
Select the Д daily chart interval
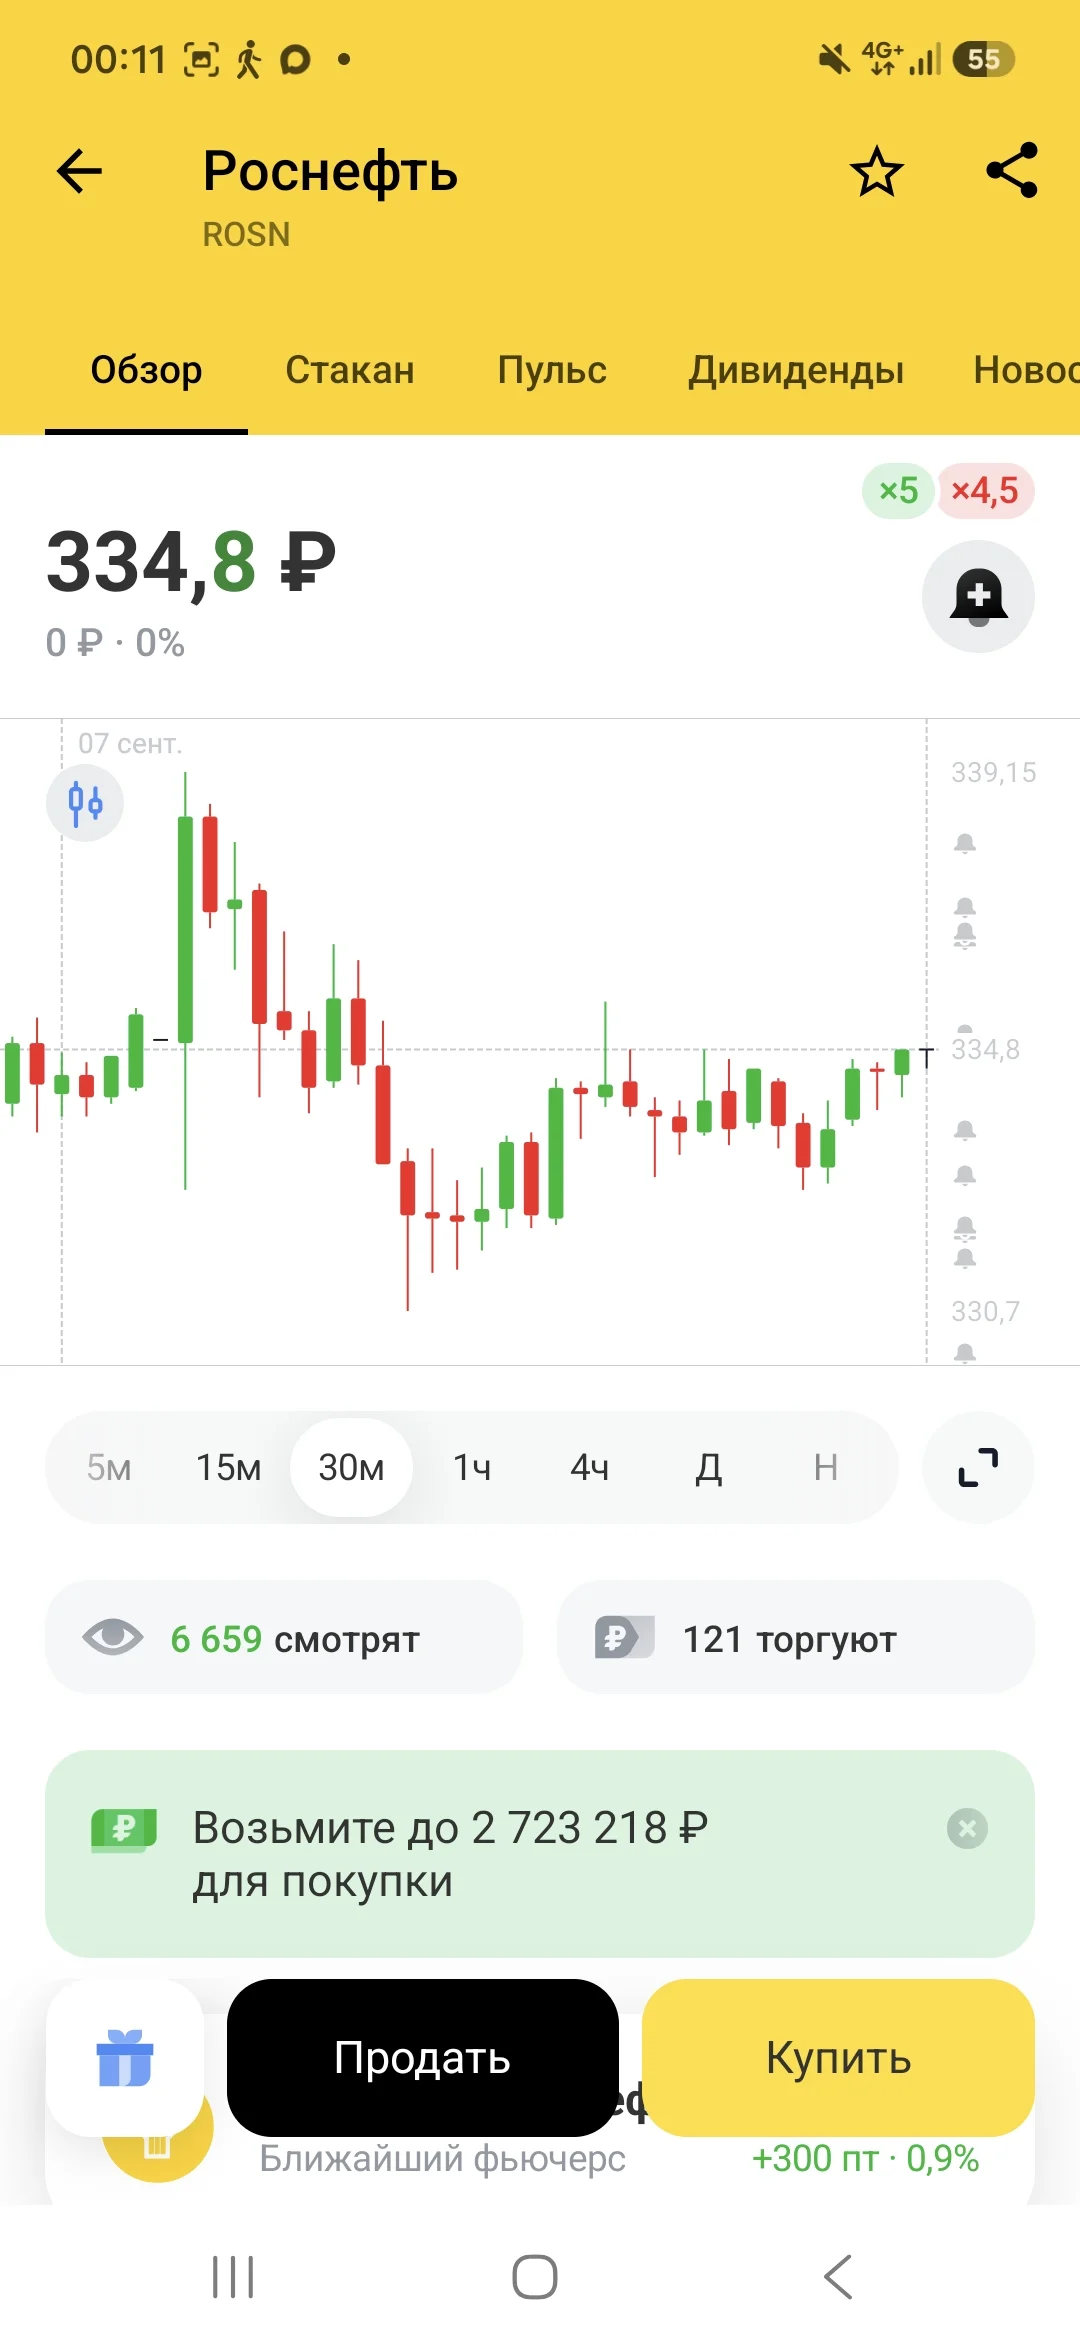709,1467
